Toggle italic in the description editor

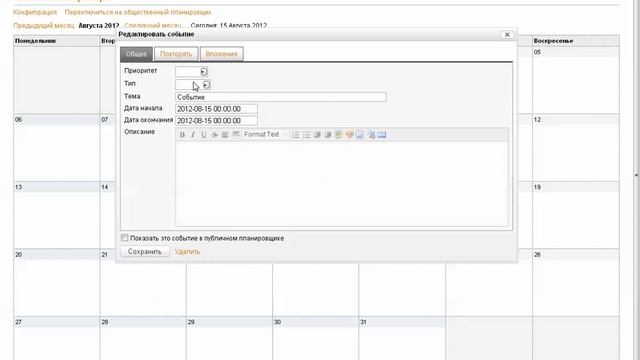point(193,135)
